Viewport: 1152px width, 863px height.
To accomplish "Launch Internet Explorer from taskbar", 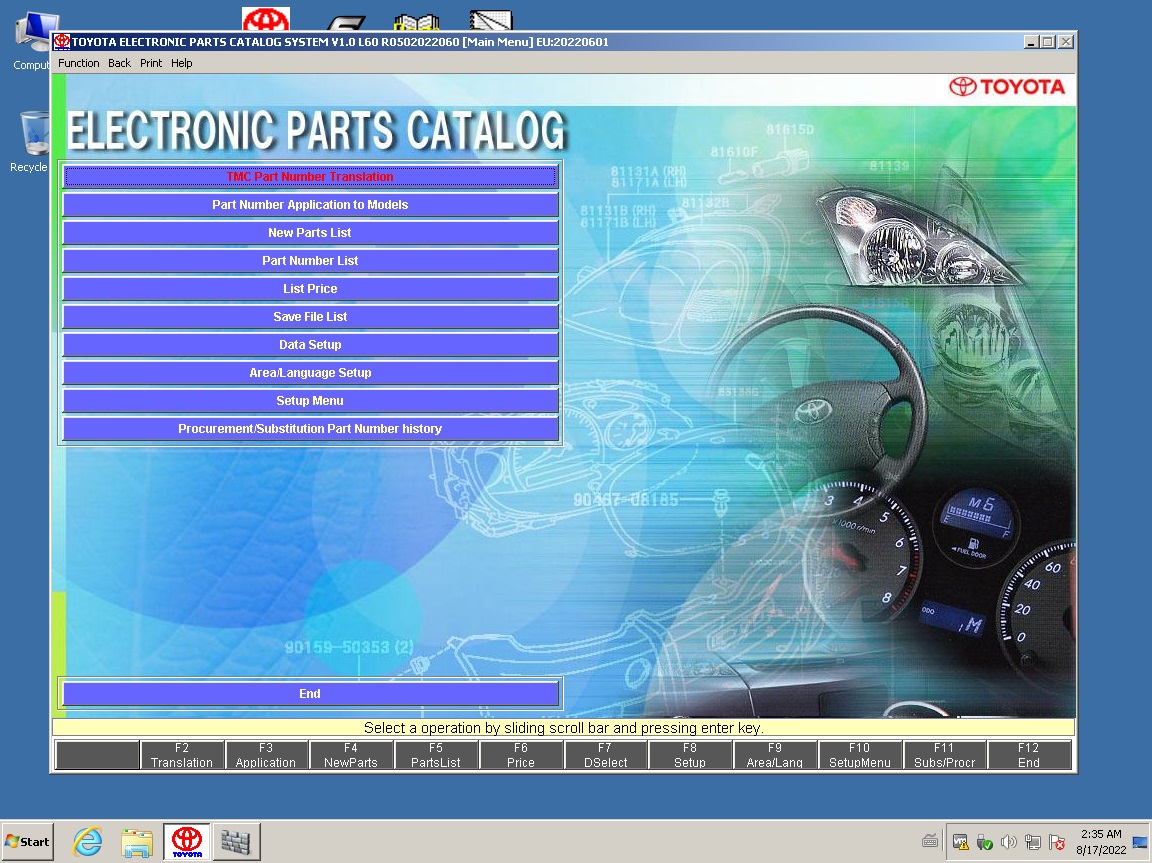I will tap(87, 842).
